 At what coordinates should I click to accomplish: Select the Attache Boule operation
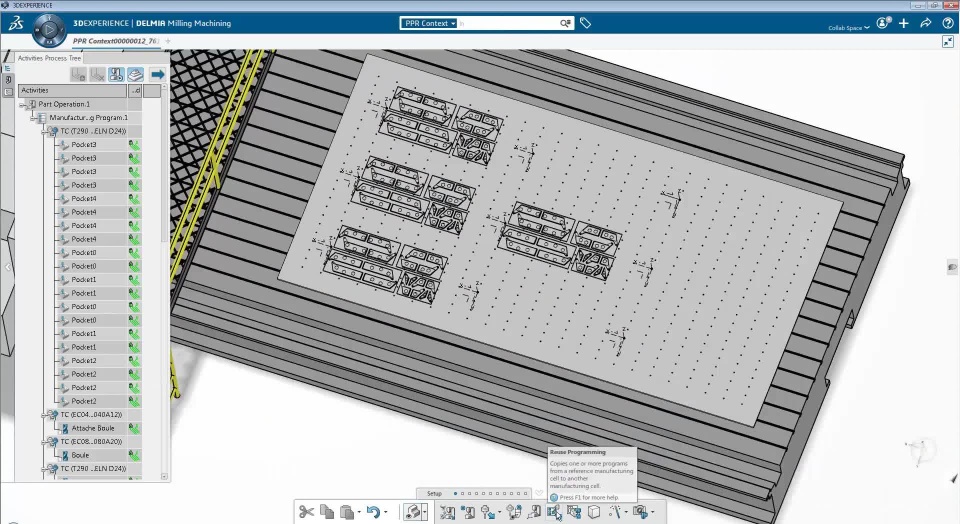(92, 429)
